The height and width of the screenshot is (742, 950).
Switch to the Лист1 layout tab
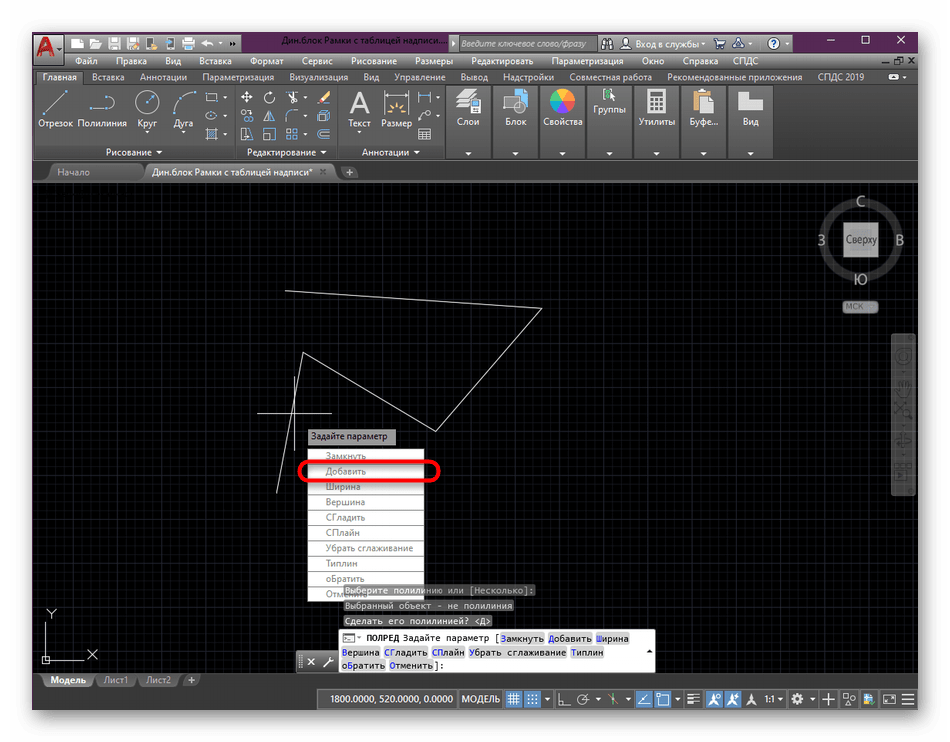tap(114, 680)
